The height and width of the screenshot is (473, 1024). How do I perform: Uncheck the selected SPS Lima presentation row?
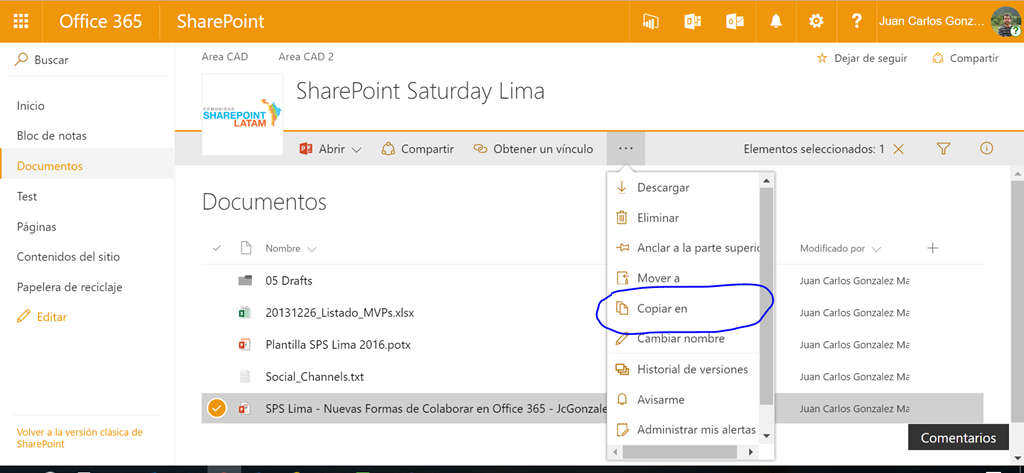click(216, 408)
